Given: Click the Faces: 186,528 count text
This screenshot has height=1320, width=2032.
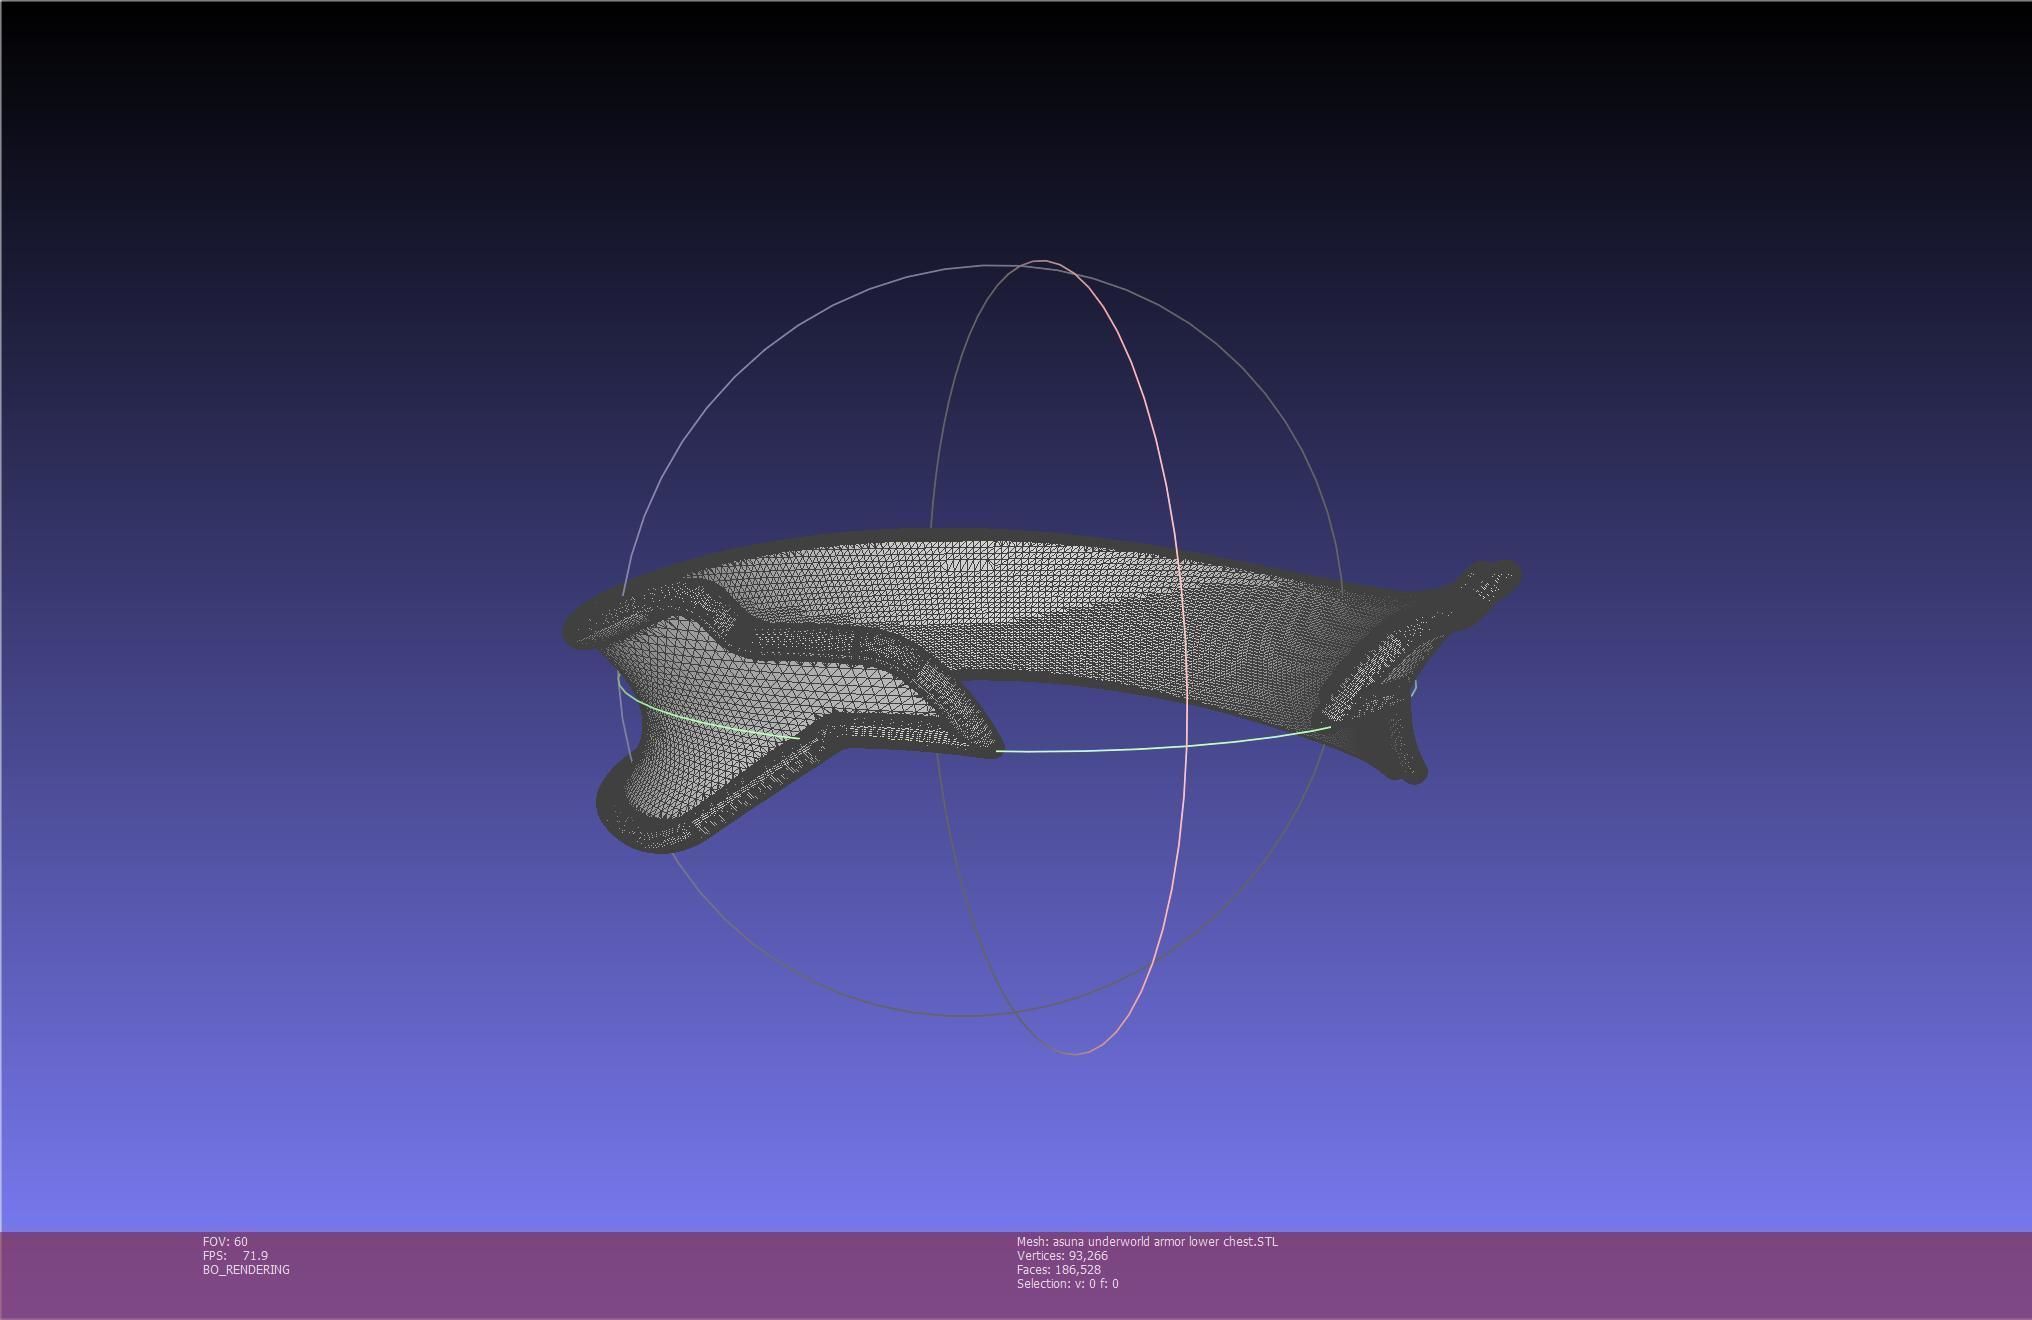Looking at the screenshot, I should coord(1058,1269).
